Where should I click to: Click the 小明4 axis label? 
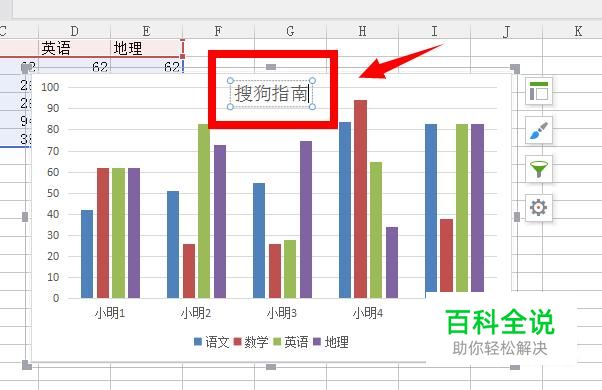tap(368, 313)
